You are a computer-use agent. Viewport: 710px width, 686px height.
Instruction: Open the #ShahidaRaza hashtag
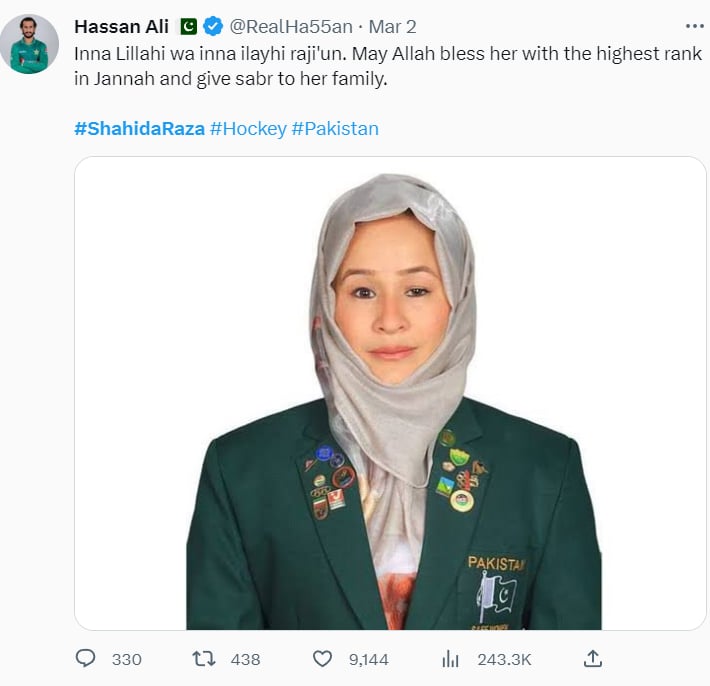point(139,129)
